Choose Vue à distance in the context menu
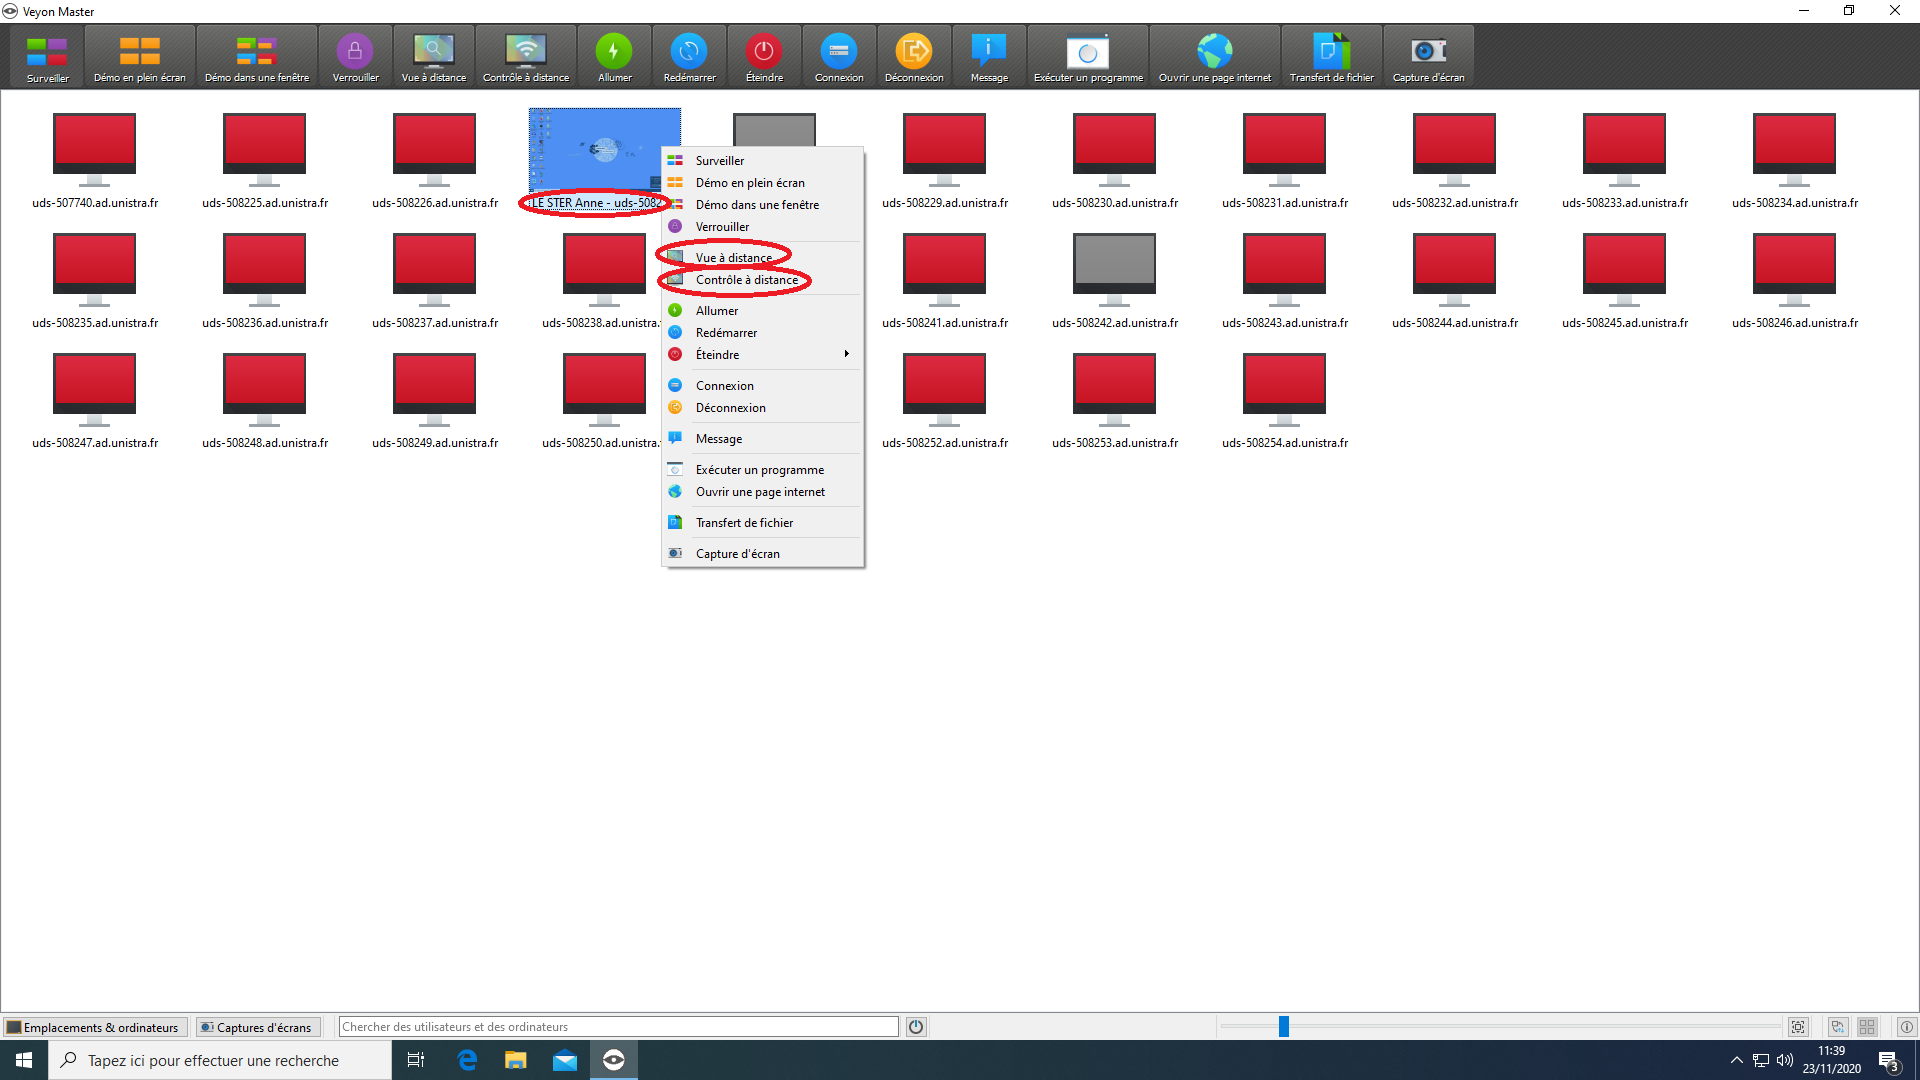The image size is (1920, 1080). (x=733, y=258)
